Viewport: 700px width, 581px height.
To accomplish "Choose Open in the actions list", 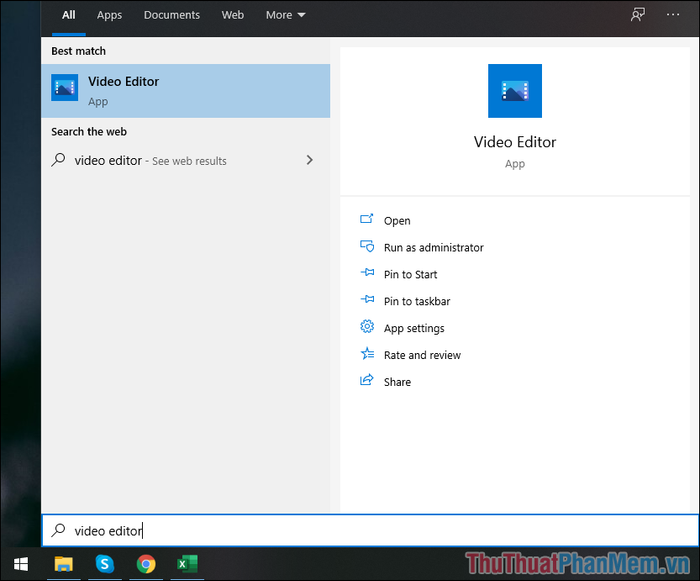I will coord(397,221).
